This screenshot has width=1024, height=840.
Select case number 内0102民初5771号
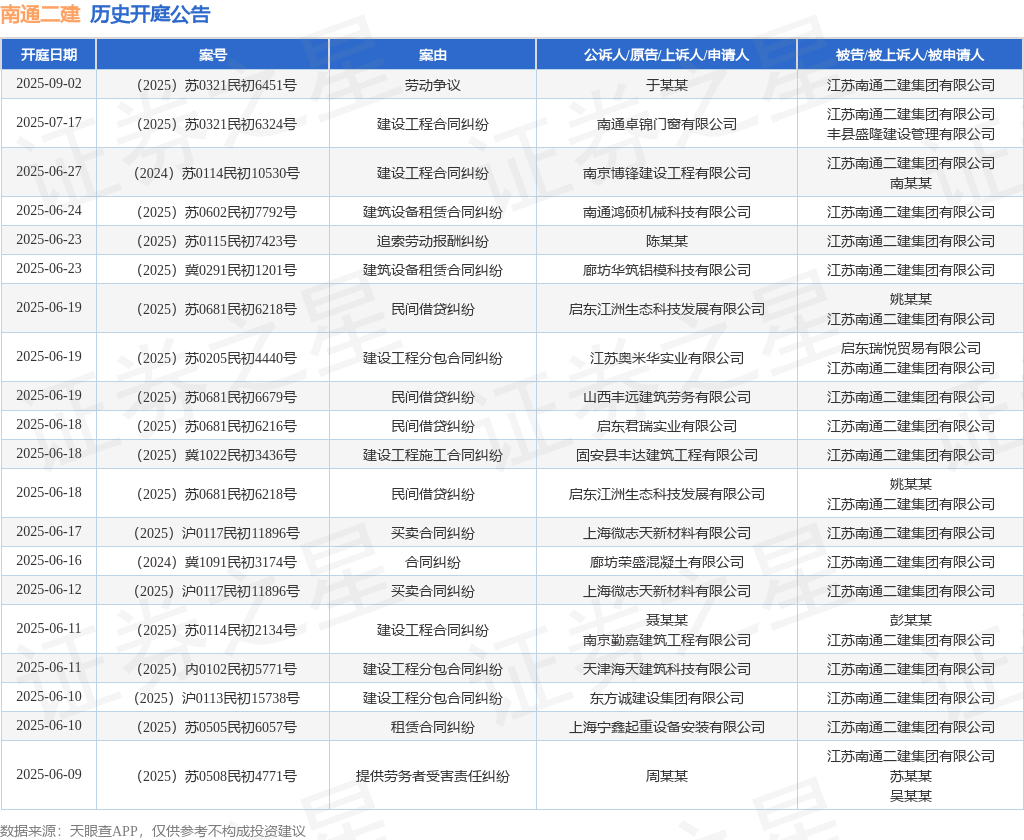pos(217,669)
